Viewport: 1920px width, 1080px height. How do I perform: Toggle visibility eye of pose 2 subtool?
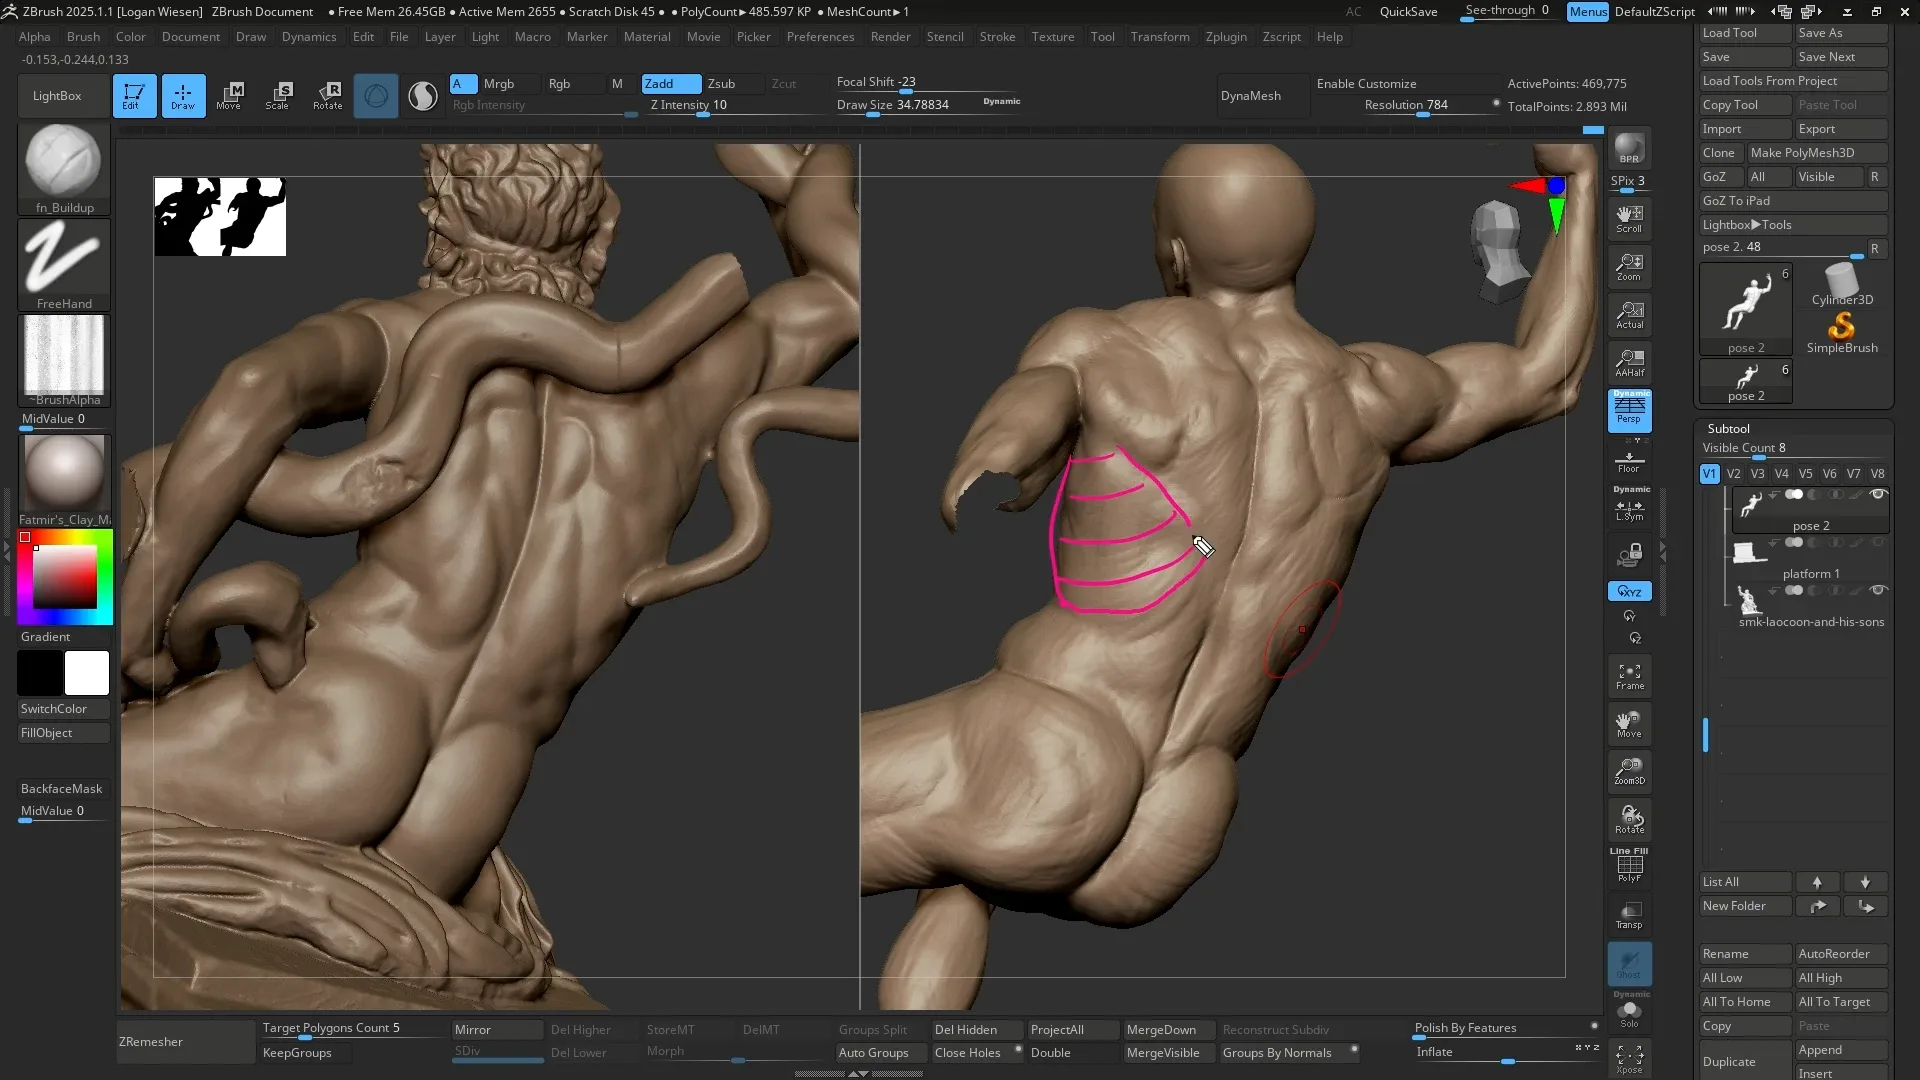point(1877,495)
